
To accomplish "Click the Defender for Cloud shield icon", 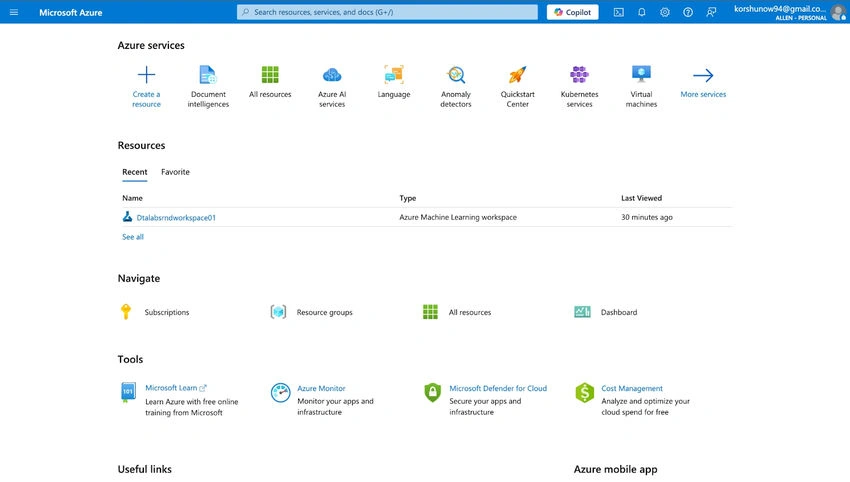I will click(x=433, y=393).
